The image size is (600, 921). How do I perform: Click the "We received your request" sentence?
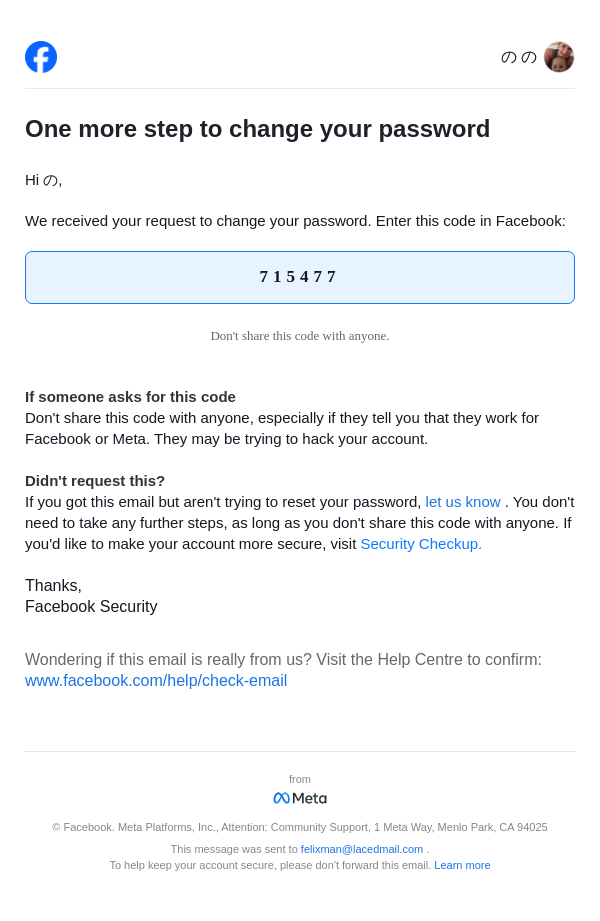click(295, 221)
